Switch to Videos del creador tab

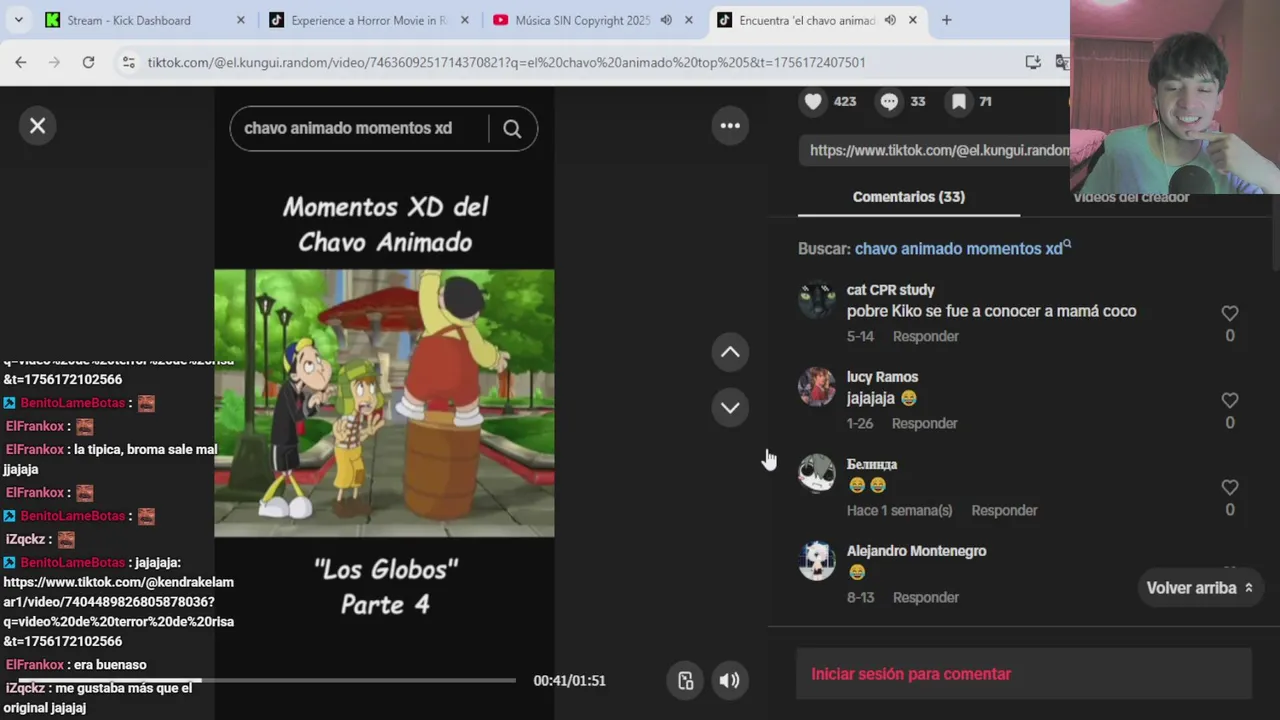[x=1131, y=198]
